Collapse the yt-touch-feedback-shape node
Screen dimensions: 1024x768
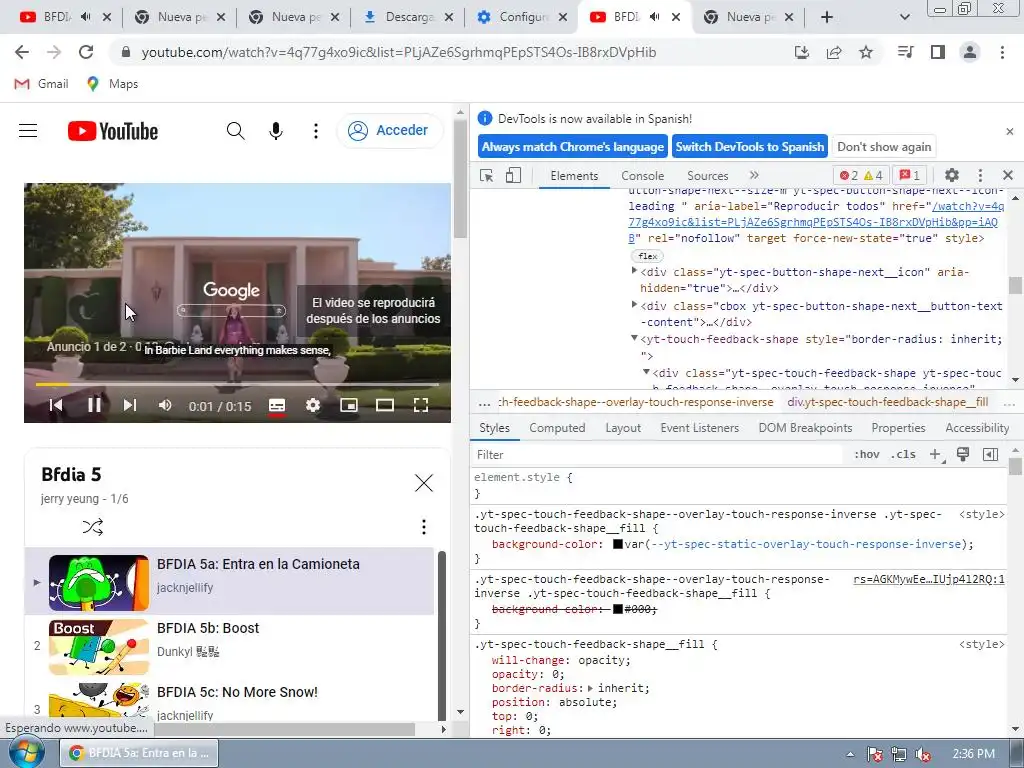coord(634,338)
